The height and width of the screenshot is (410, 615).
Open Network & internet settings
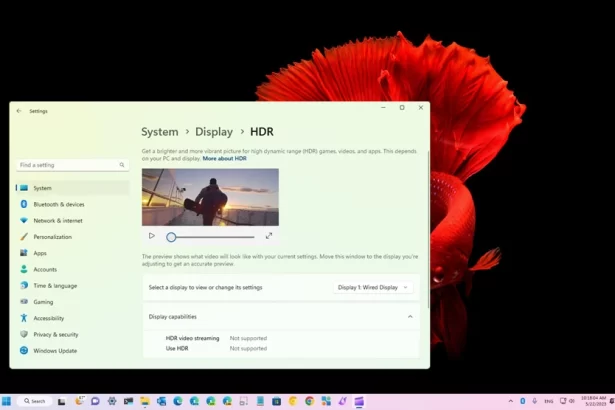[58, 220]
